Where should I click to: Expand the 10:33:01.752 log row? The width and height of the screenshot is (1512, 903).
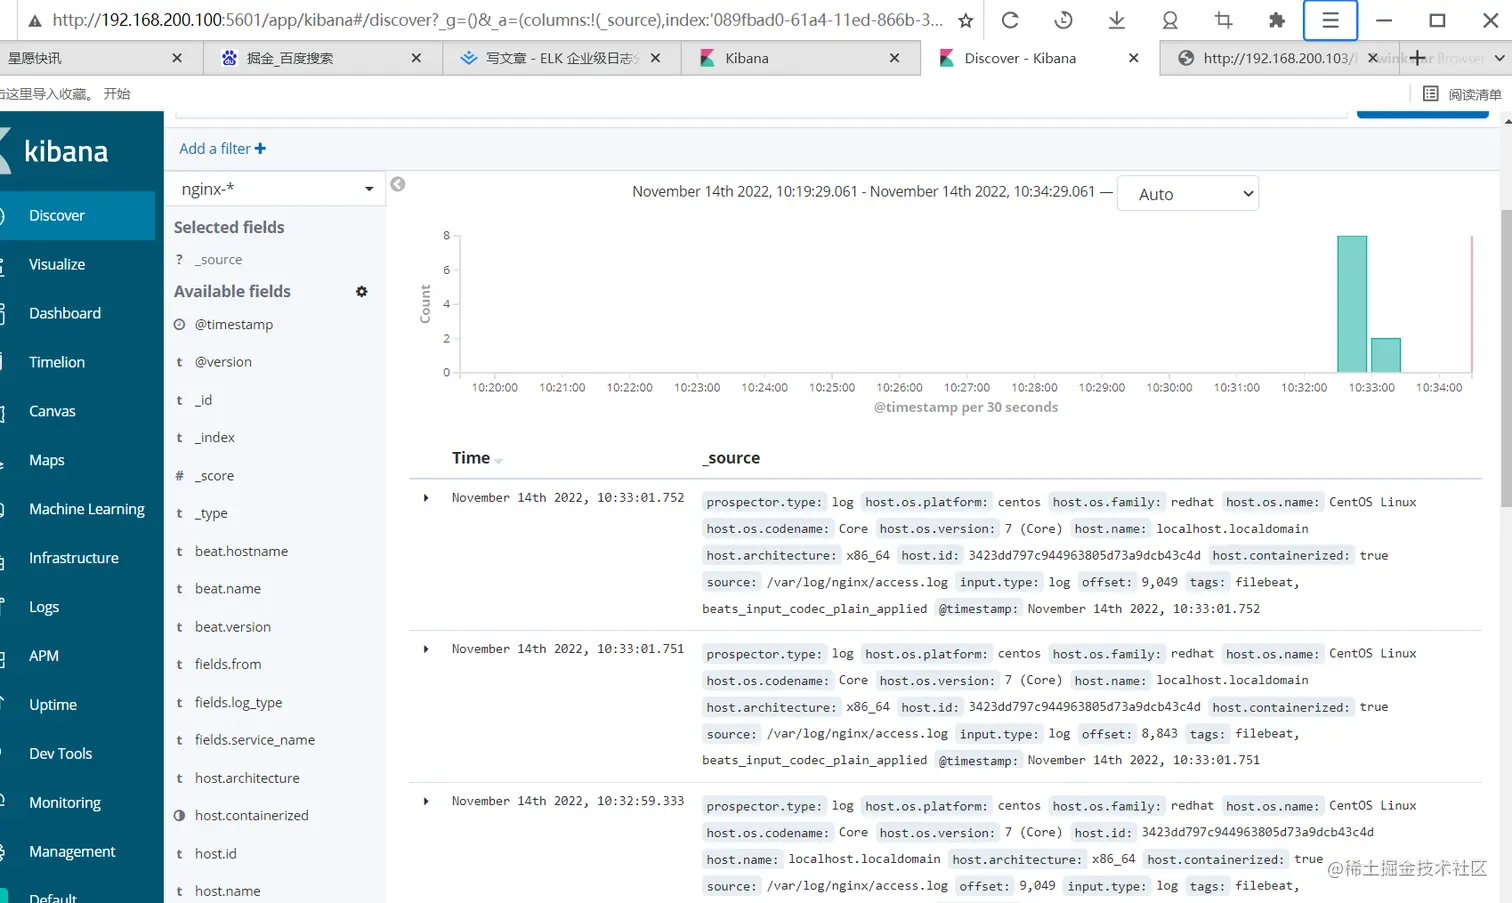click(426, 498)
